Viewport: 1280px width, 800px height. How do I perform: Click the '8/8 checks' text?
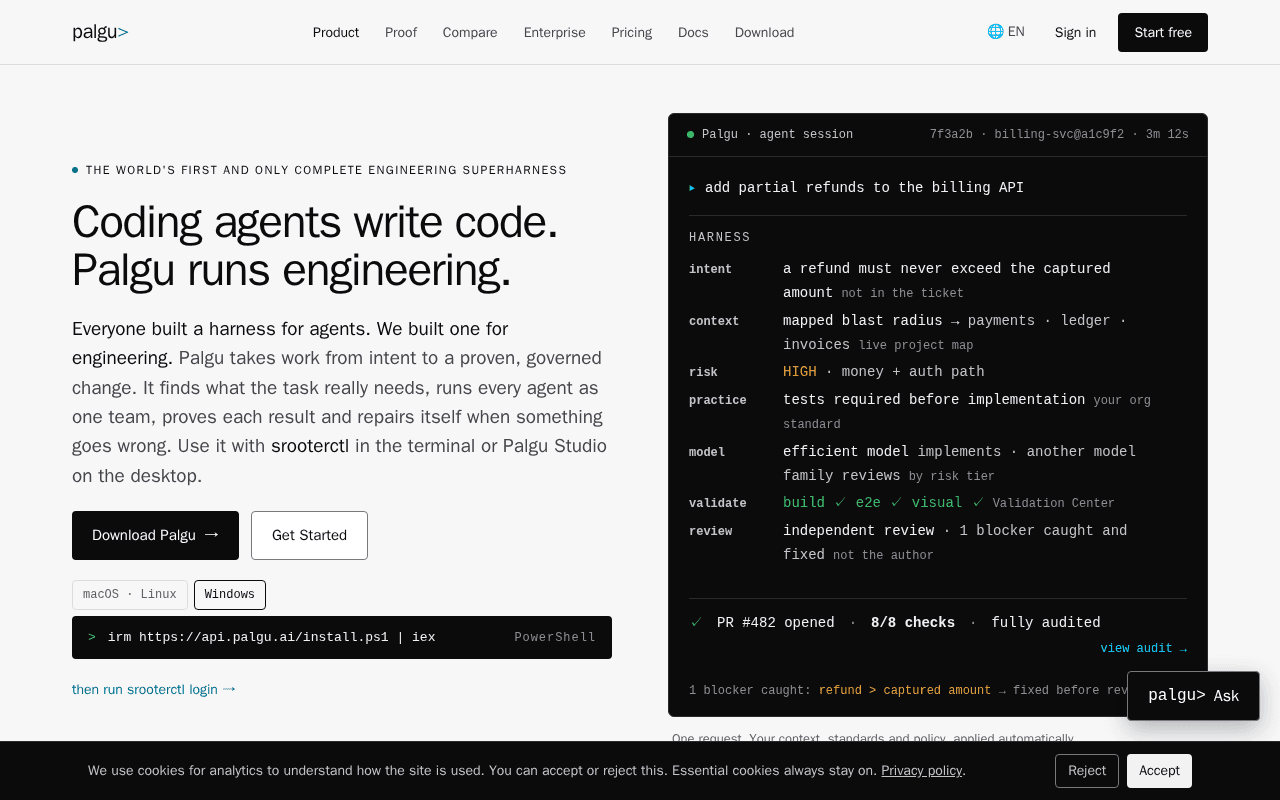tap(913, 622)
